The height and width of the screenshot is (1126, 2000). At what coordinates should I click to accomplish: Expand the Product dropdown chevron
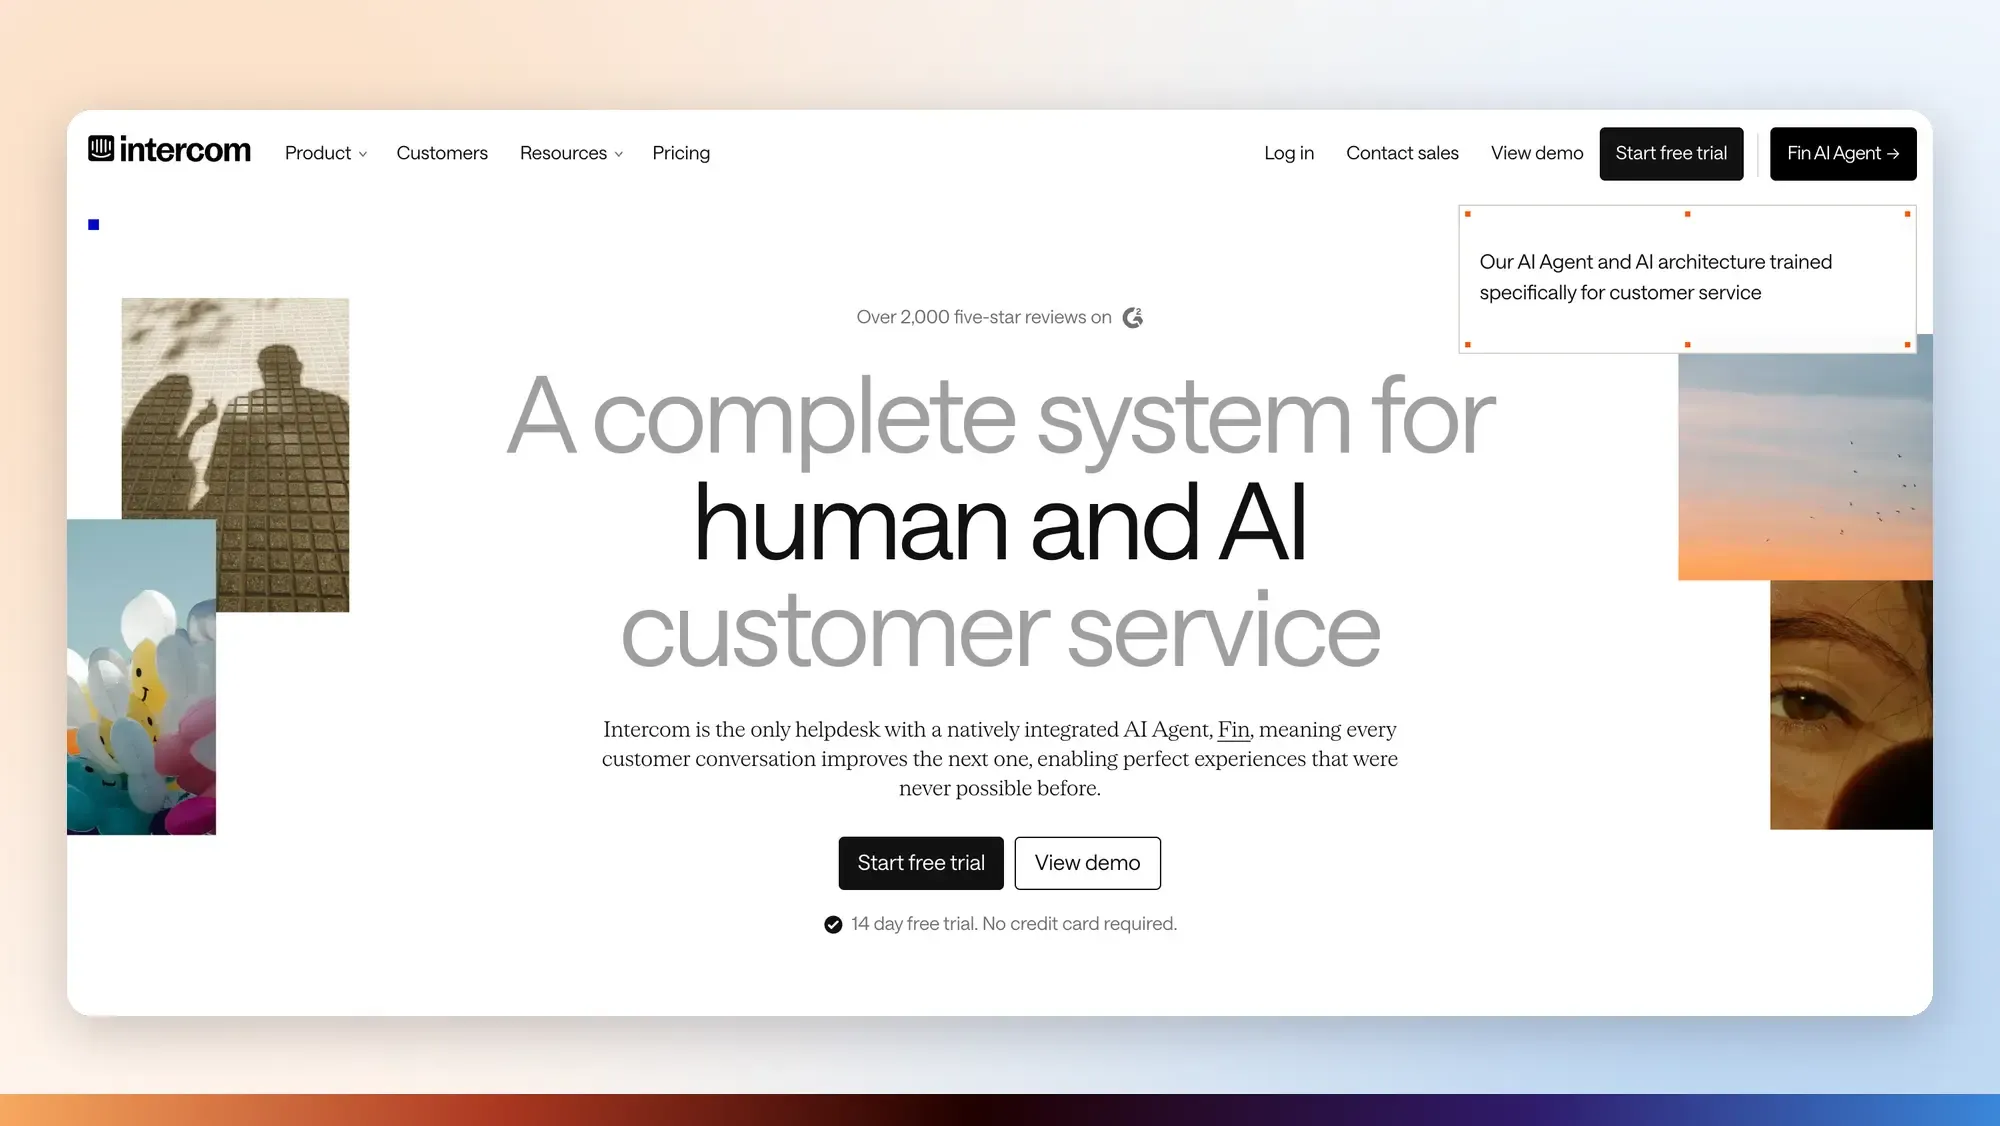coord(363,154)
